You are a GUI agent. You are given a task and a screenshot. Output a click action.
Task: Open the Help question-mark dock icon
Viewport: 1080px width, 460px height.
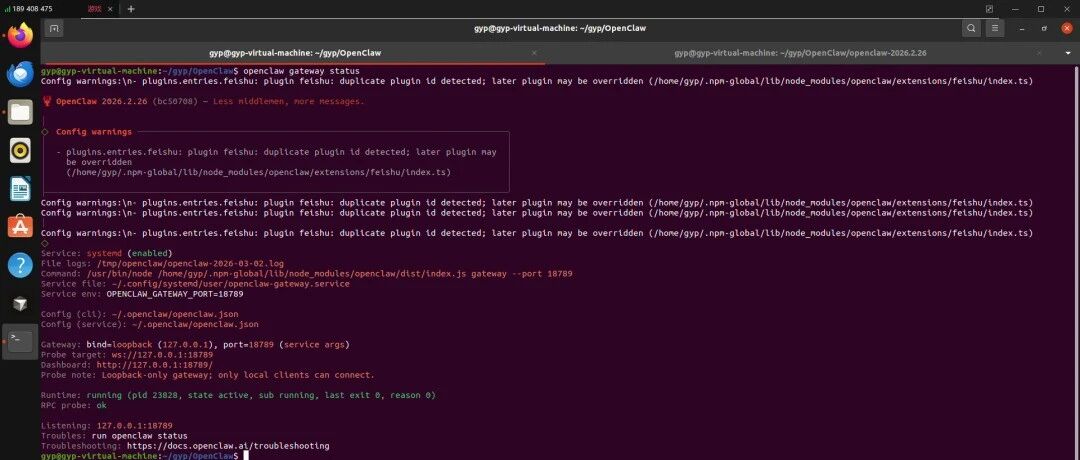click(x=20, y=265)
